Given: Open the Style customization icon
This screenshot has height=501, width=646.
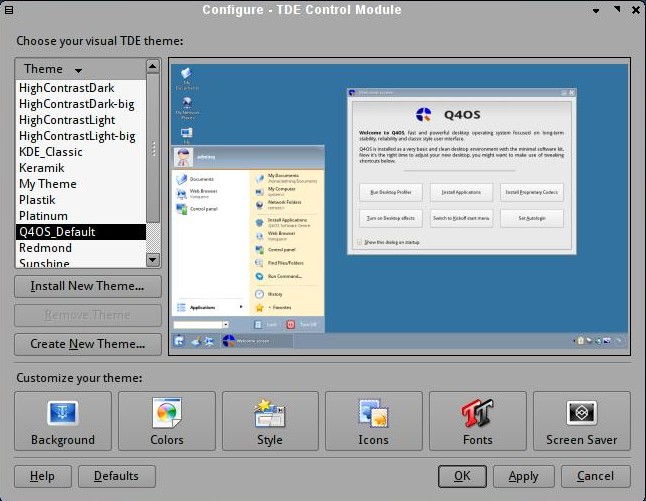Looking at the screenshot, I should coord(270,421).
